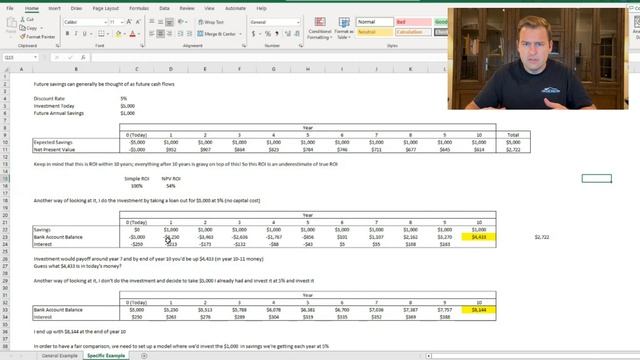Expand the borders dropdown arrow
The height and width of the screenshot is (360, 640).
[x=107, y=34]
